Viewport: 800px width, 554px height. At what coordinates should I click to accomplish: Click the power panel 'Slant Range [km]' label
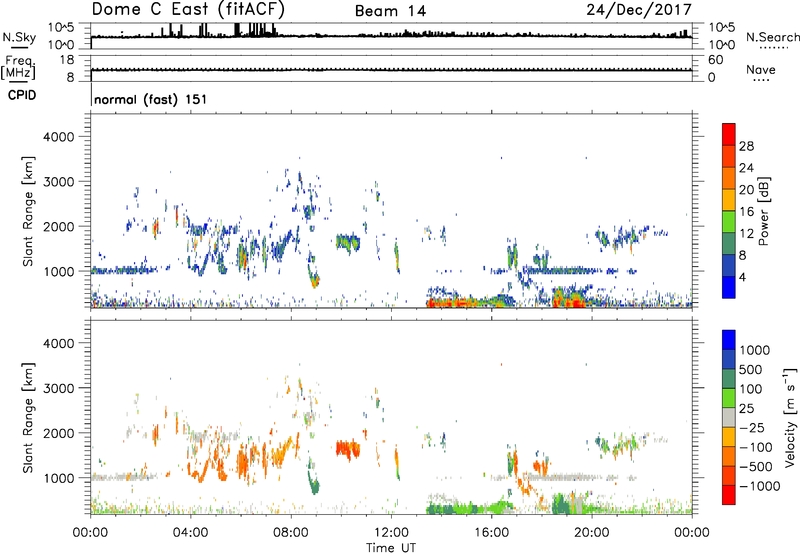pyautogui.click(x=28, y=211)
